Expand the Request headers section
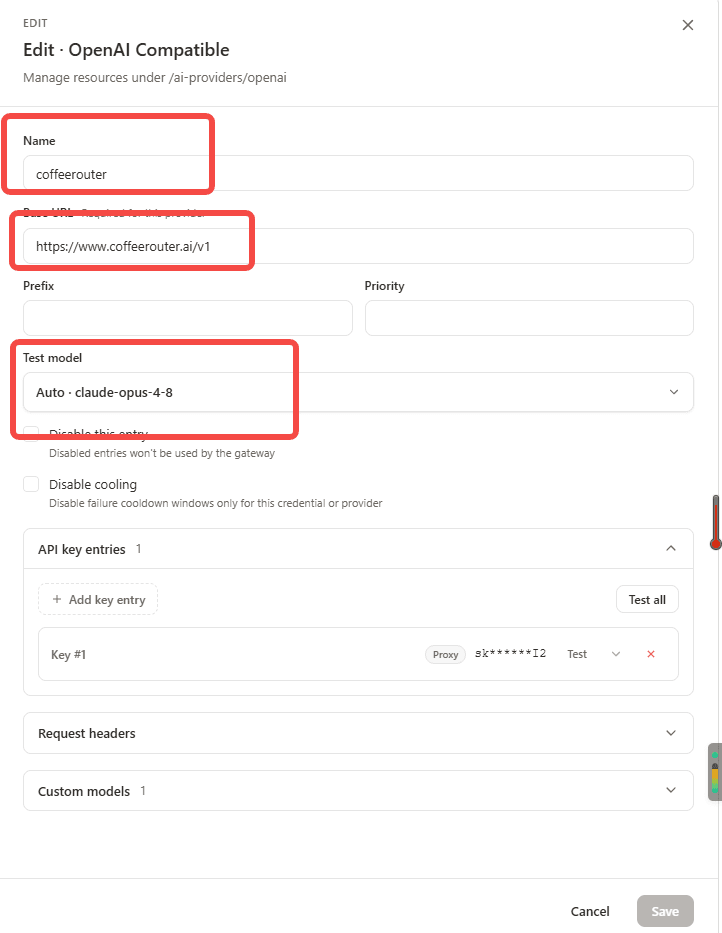Screen dimensions: 722x933 358,733
